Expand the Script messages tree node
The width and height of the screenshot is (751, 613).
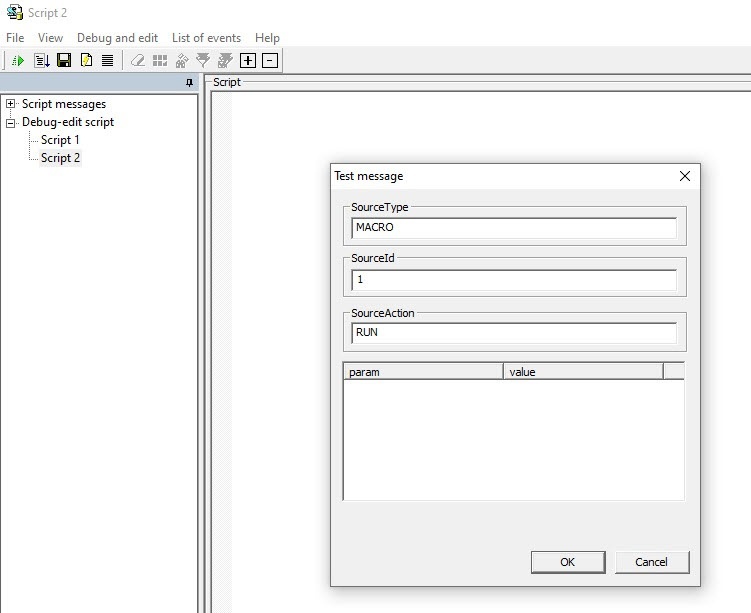coord(10,103)
